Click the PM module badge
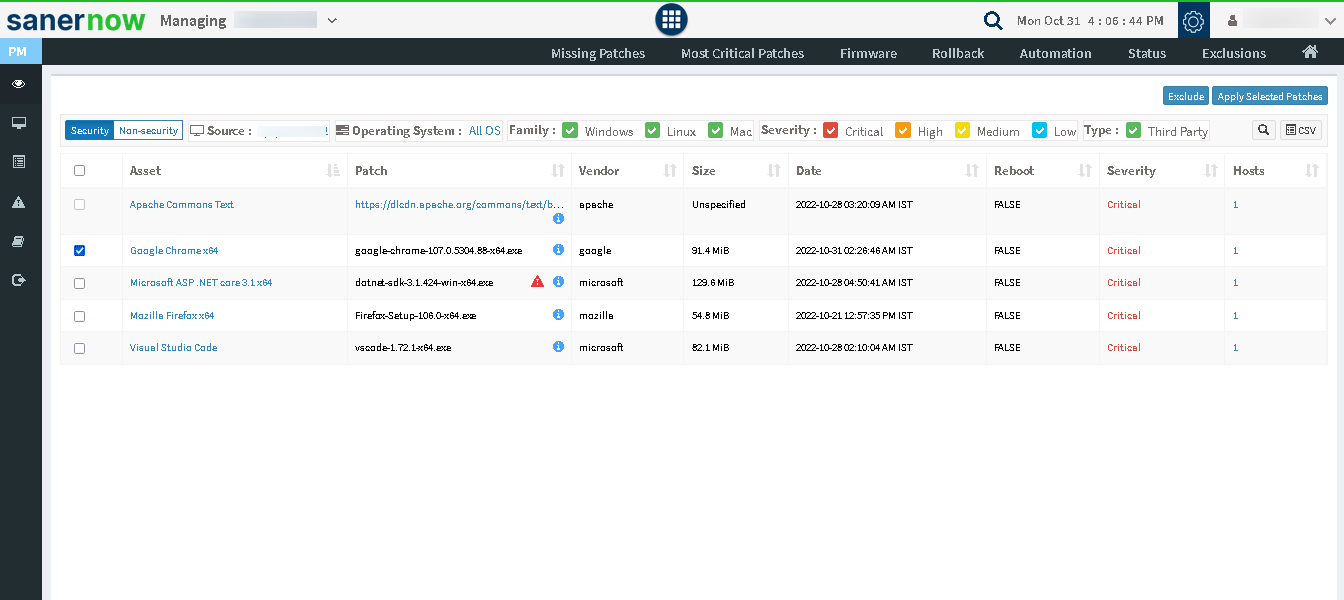This screenshot has height=600, width=1344. 20,52
